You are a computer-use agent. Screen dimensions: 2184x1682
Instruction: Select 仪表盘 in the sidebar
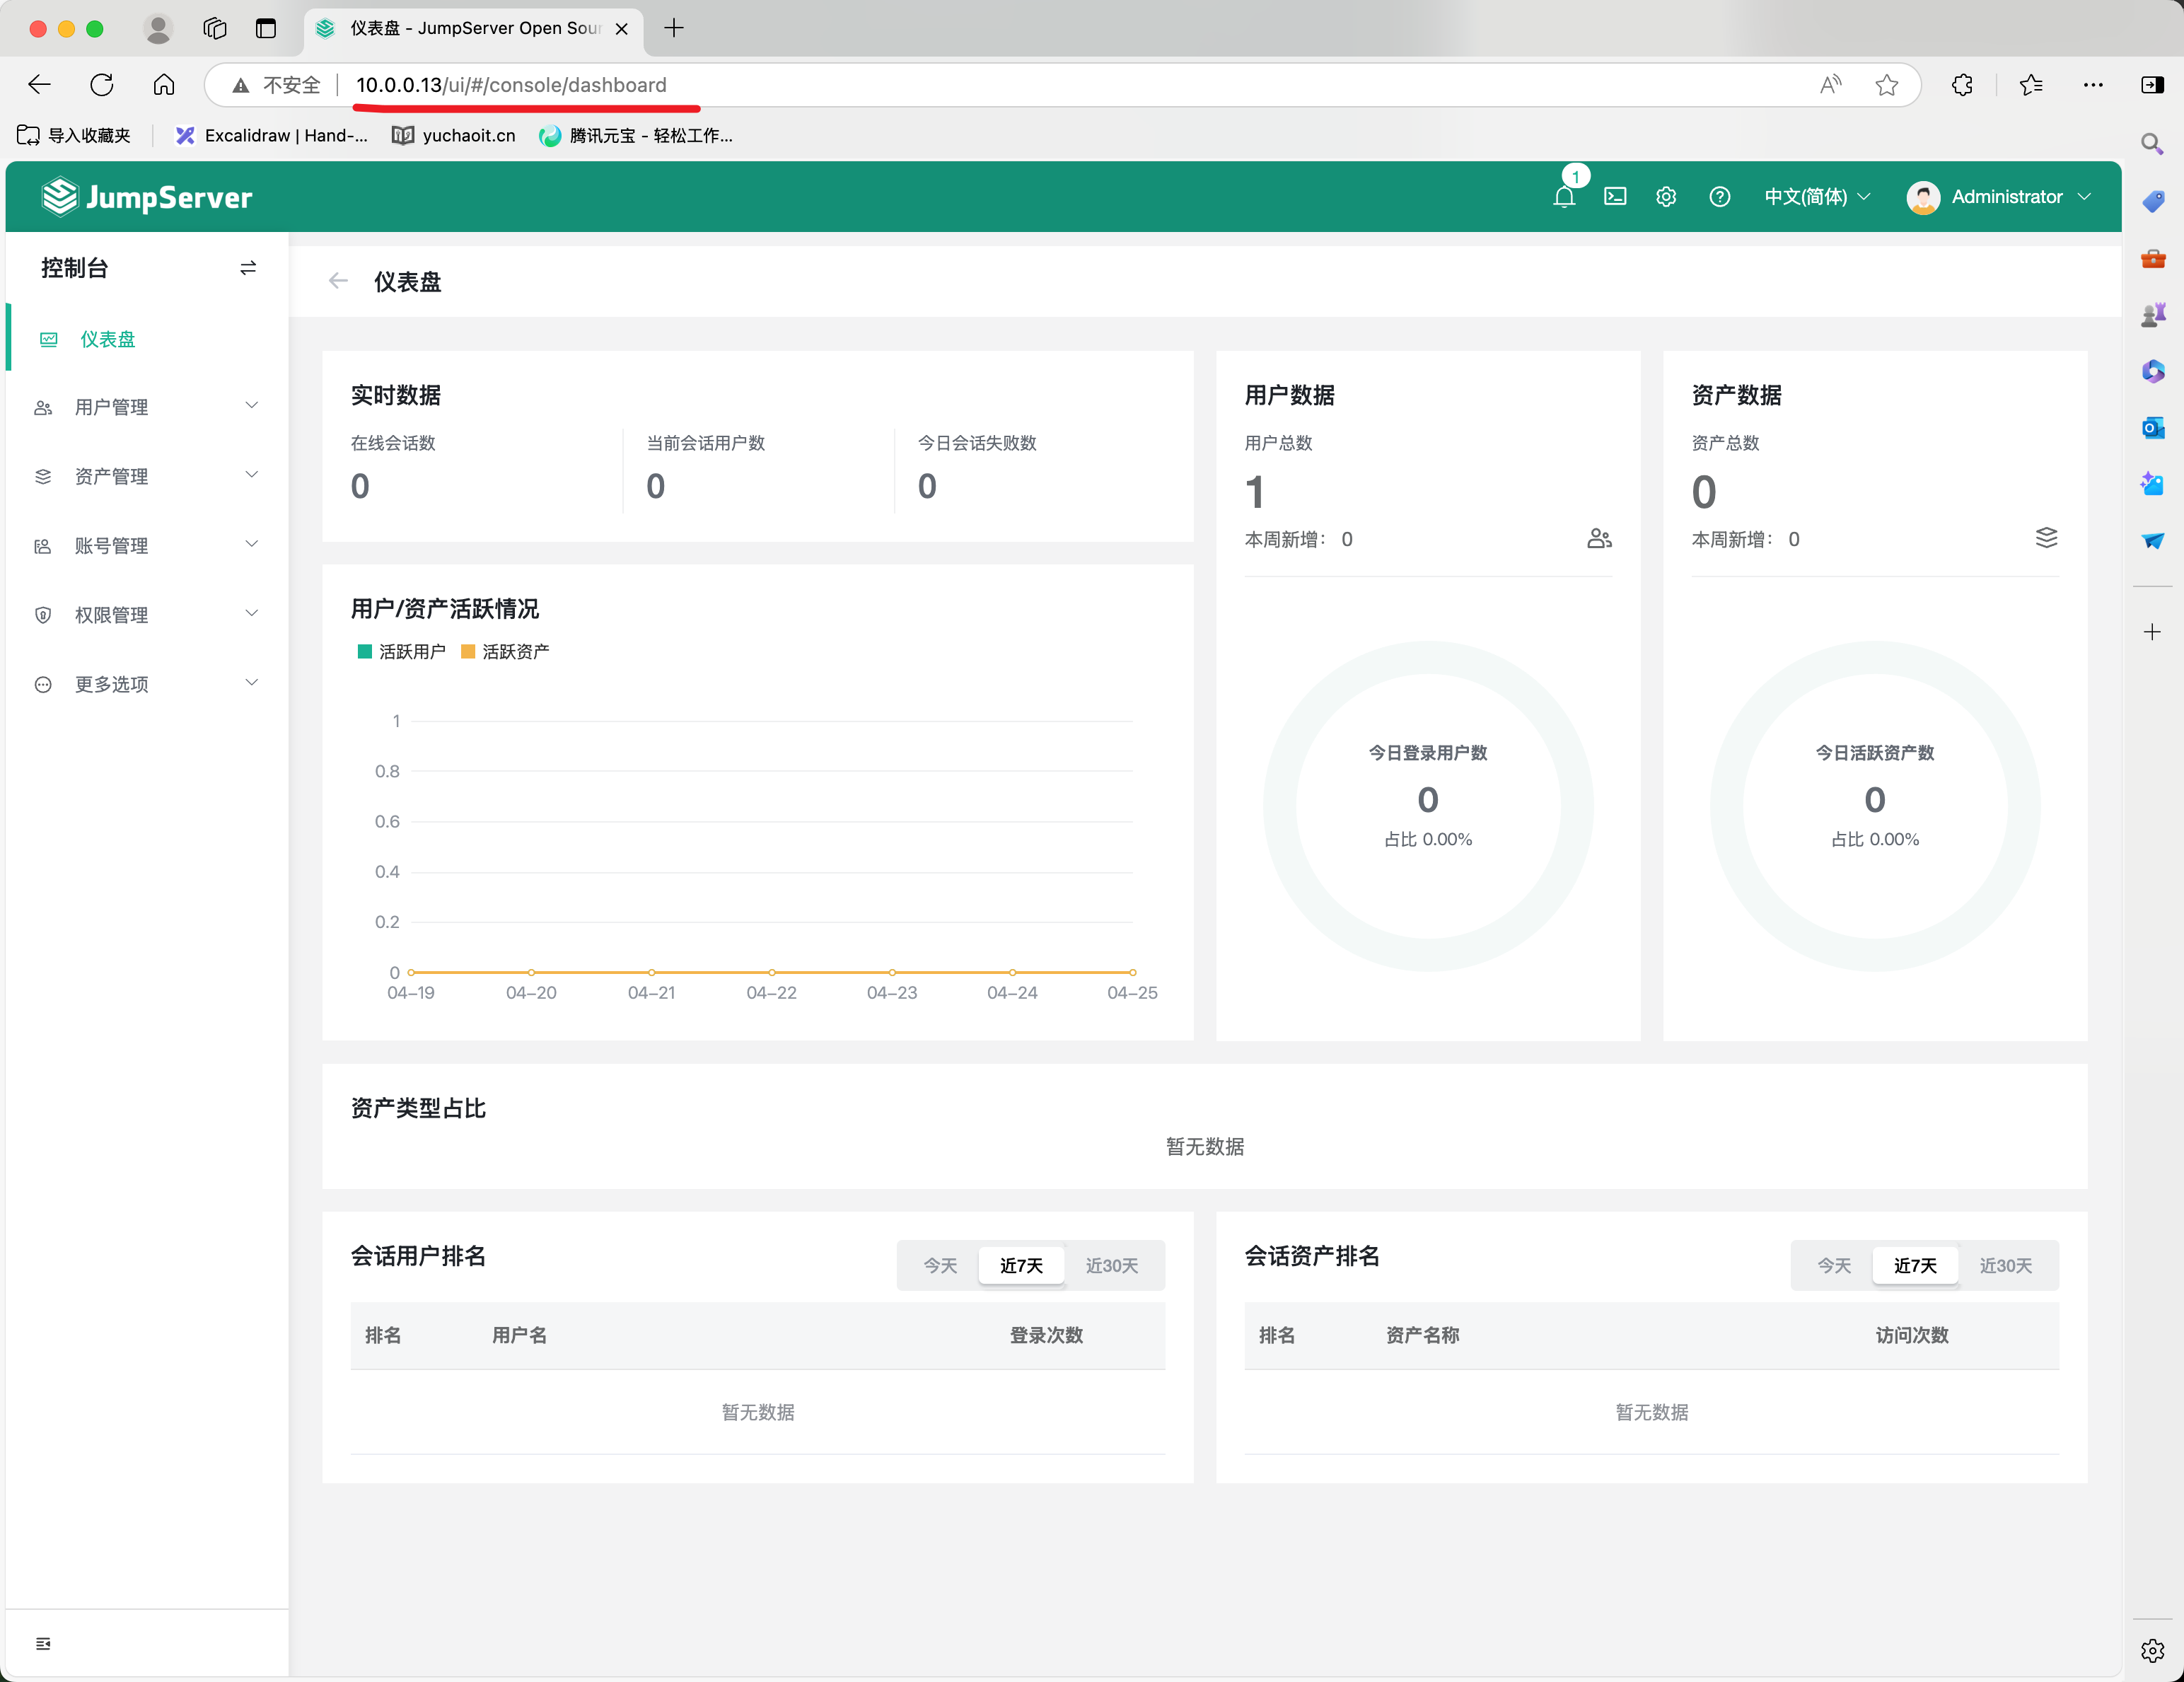pos(108,339)
